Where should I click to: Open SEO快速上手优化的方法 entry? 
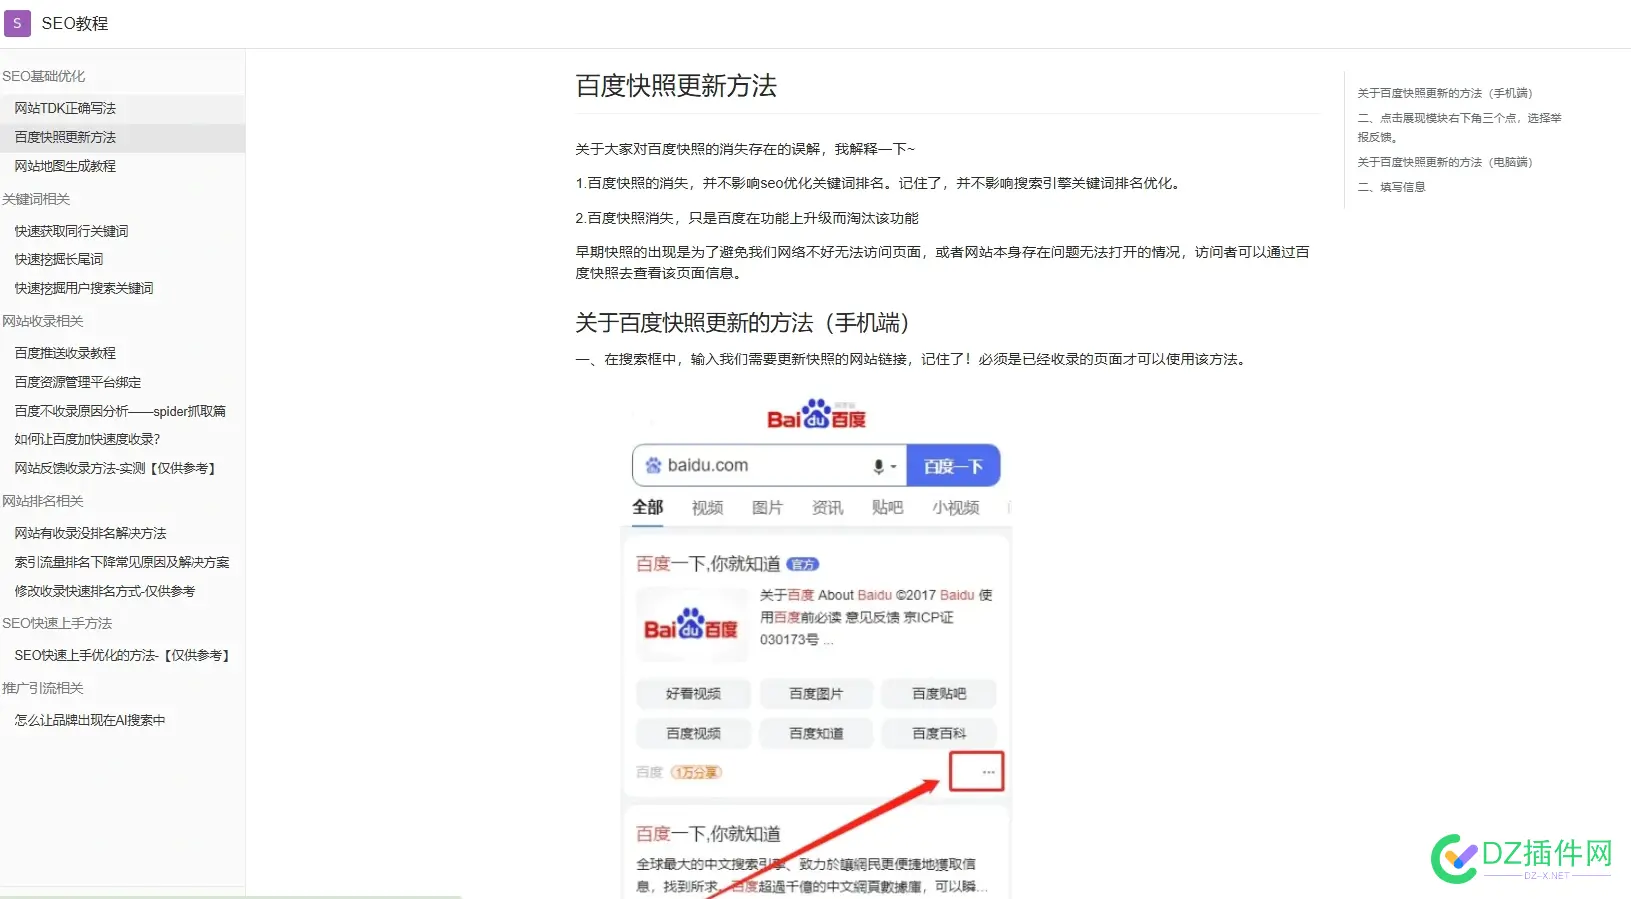click(x=124, y=655)
